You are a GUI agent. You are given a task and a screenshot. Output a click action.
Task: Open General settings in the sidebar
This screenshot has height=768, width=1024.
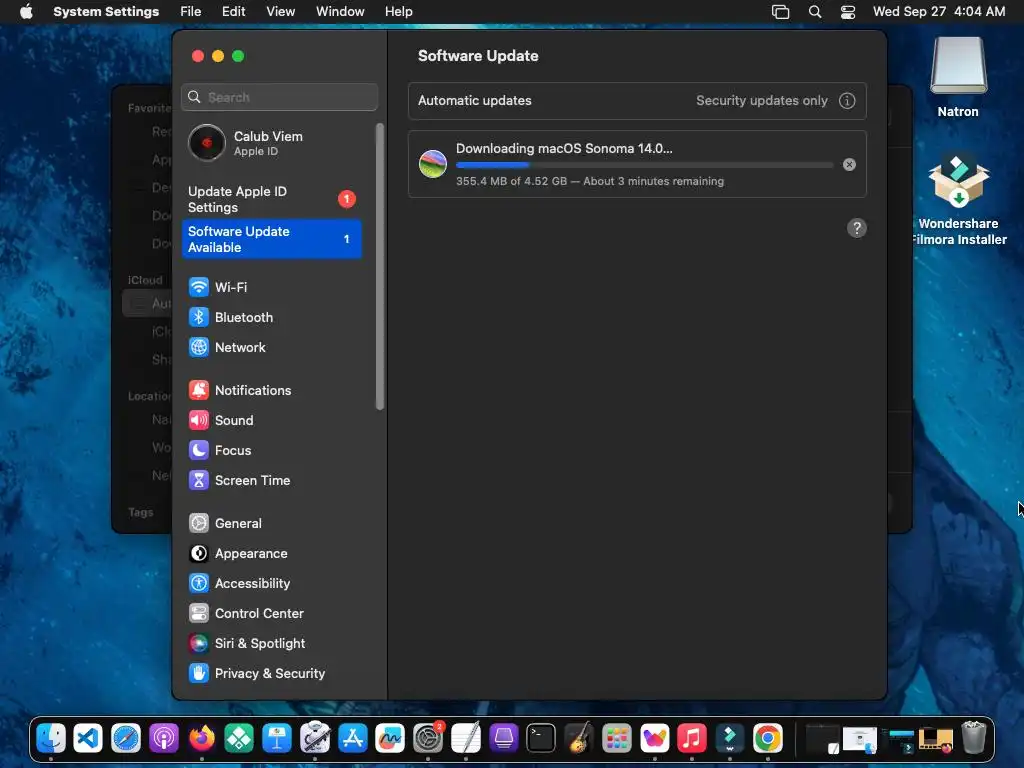point(271,524)
